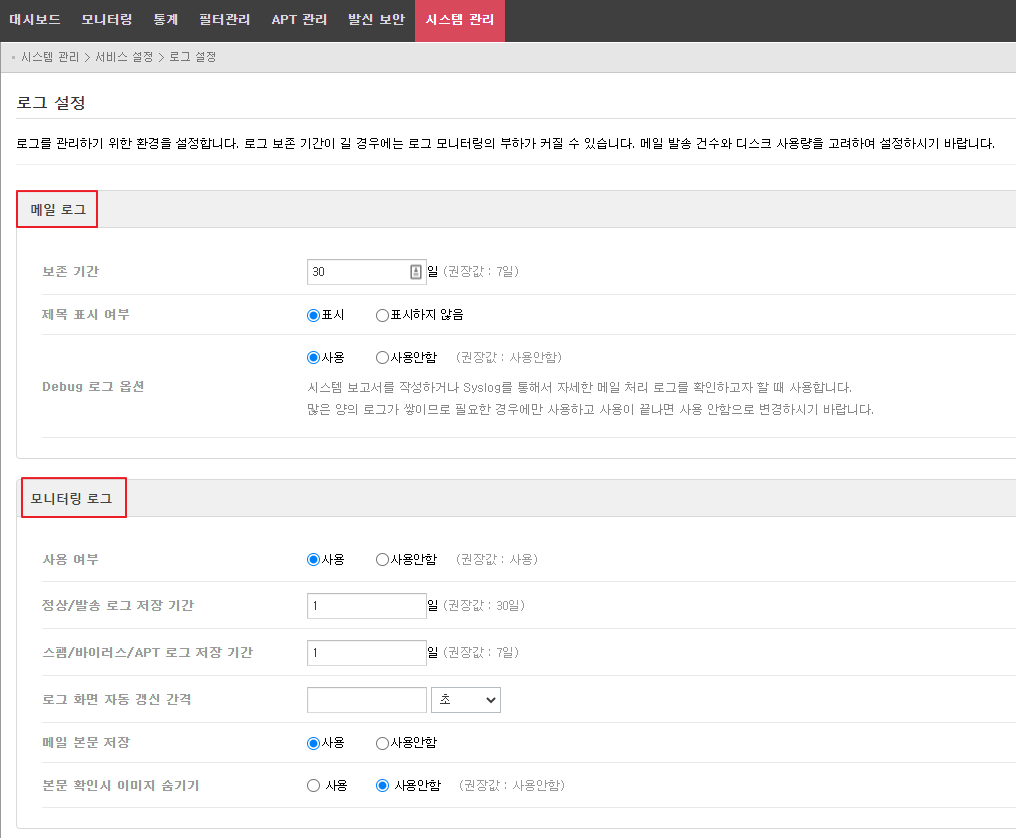Select the 발신 보안 tab
This screenshot has height=838, width=1019.
(376, 20)
